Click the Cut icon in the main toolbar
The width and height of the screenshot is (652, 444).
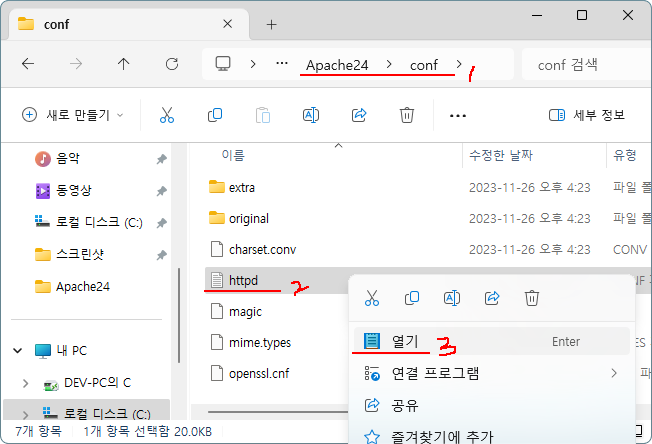click(x=167, y=115)
